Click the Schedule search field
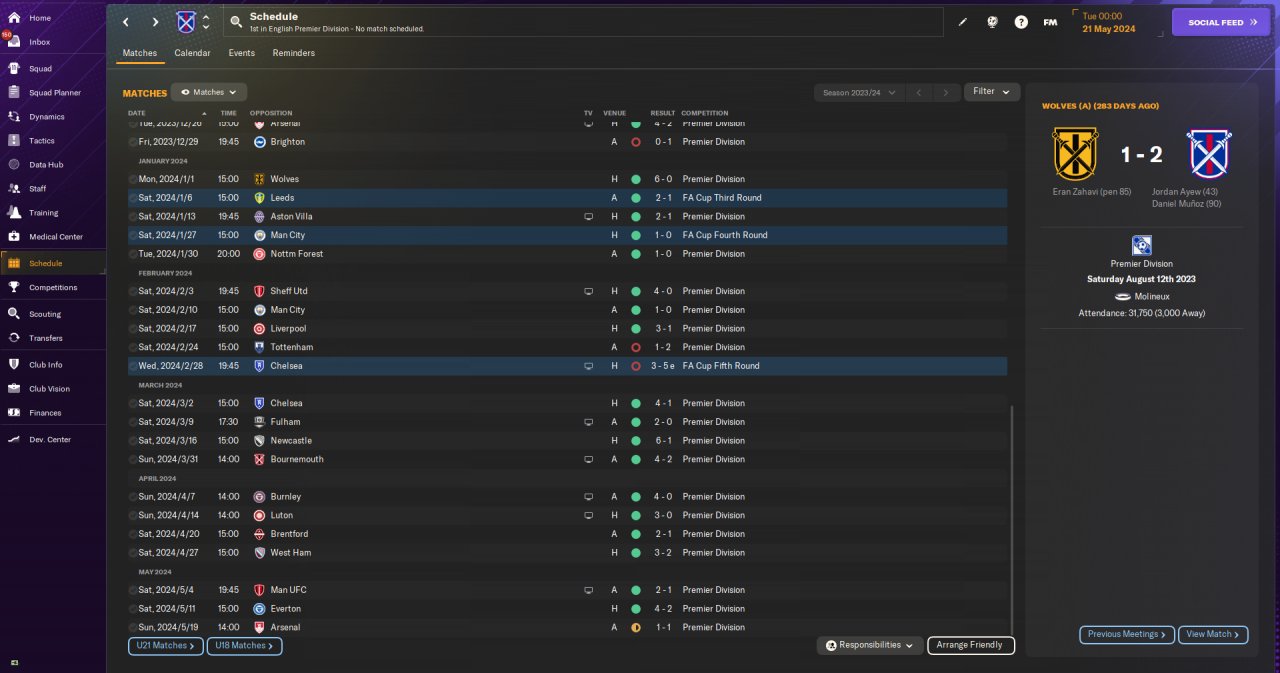The image size is (1280, 673). [x=583, y=22]
